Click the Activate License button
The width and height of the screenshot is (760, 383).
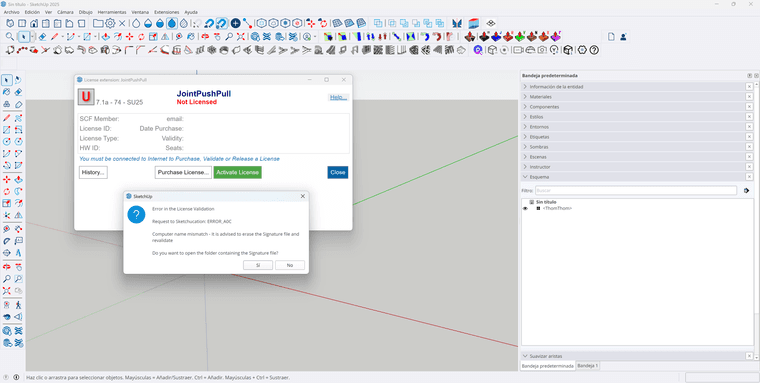[238, 172]
